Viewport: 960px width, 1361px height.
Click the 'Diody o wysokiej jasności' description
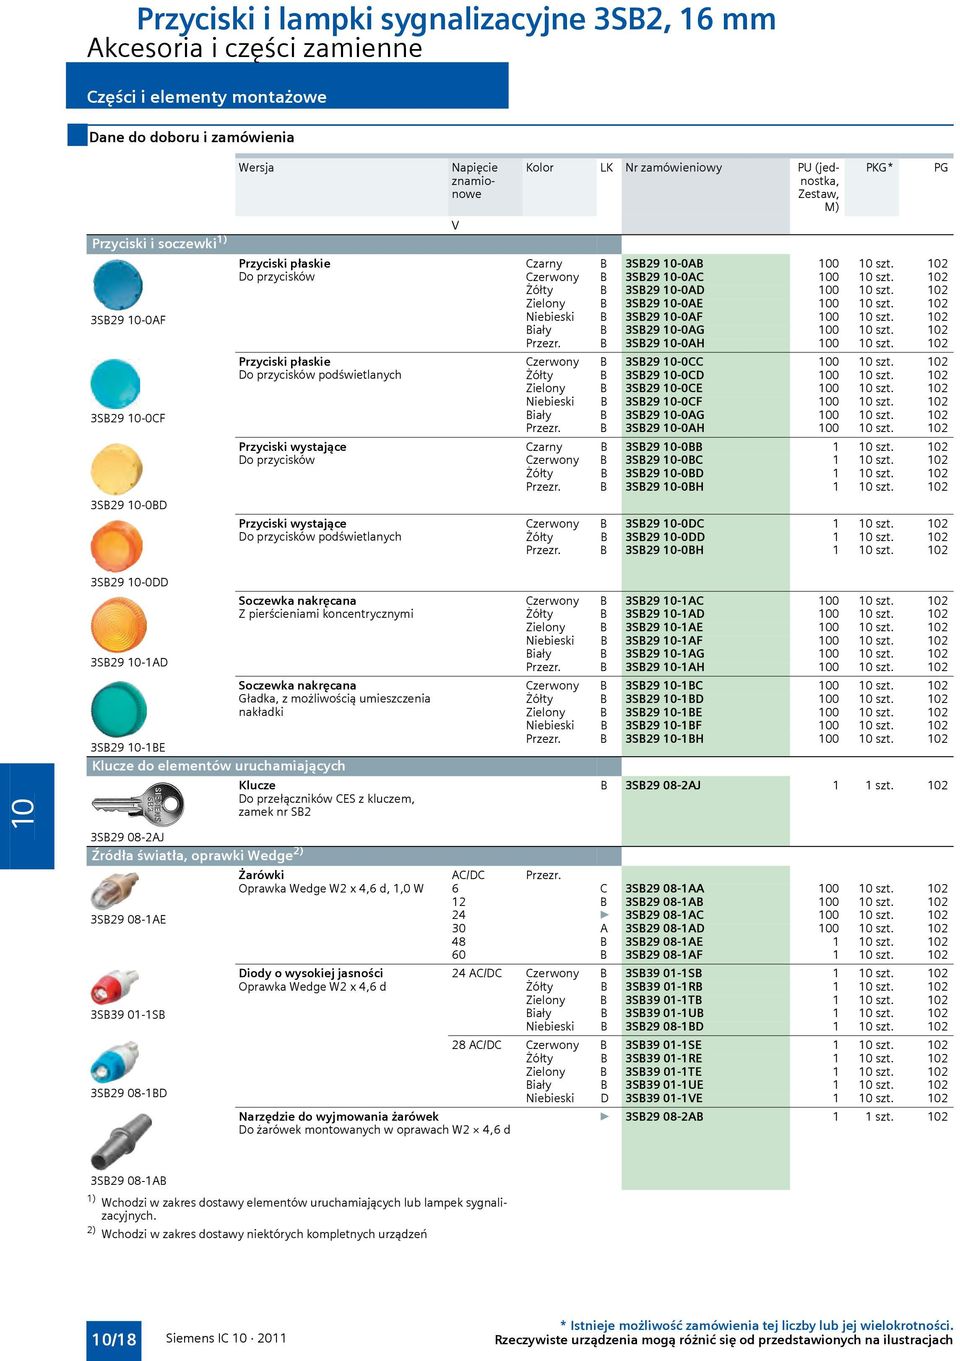click(312, 980)
